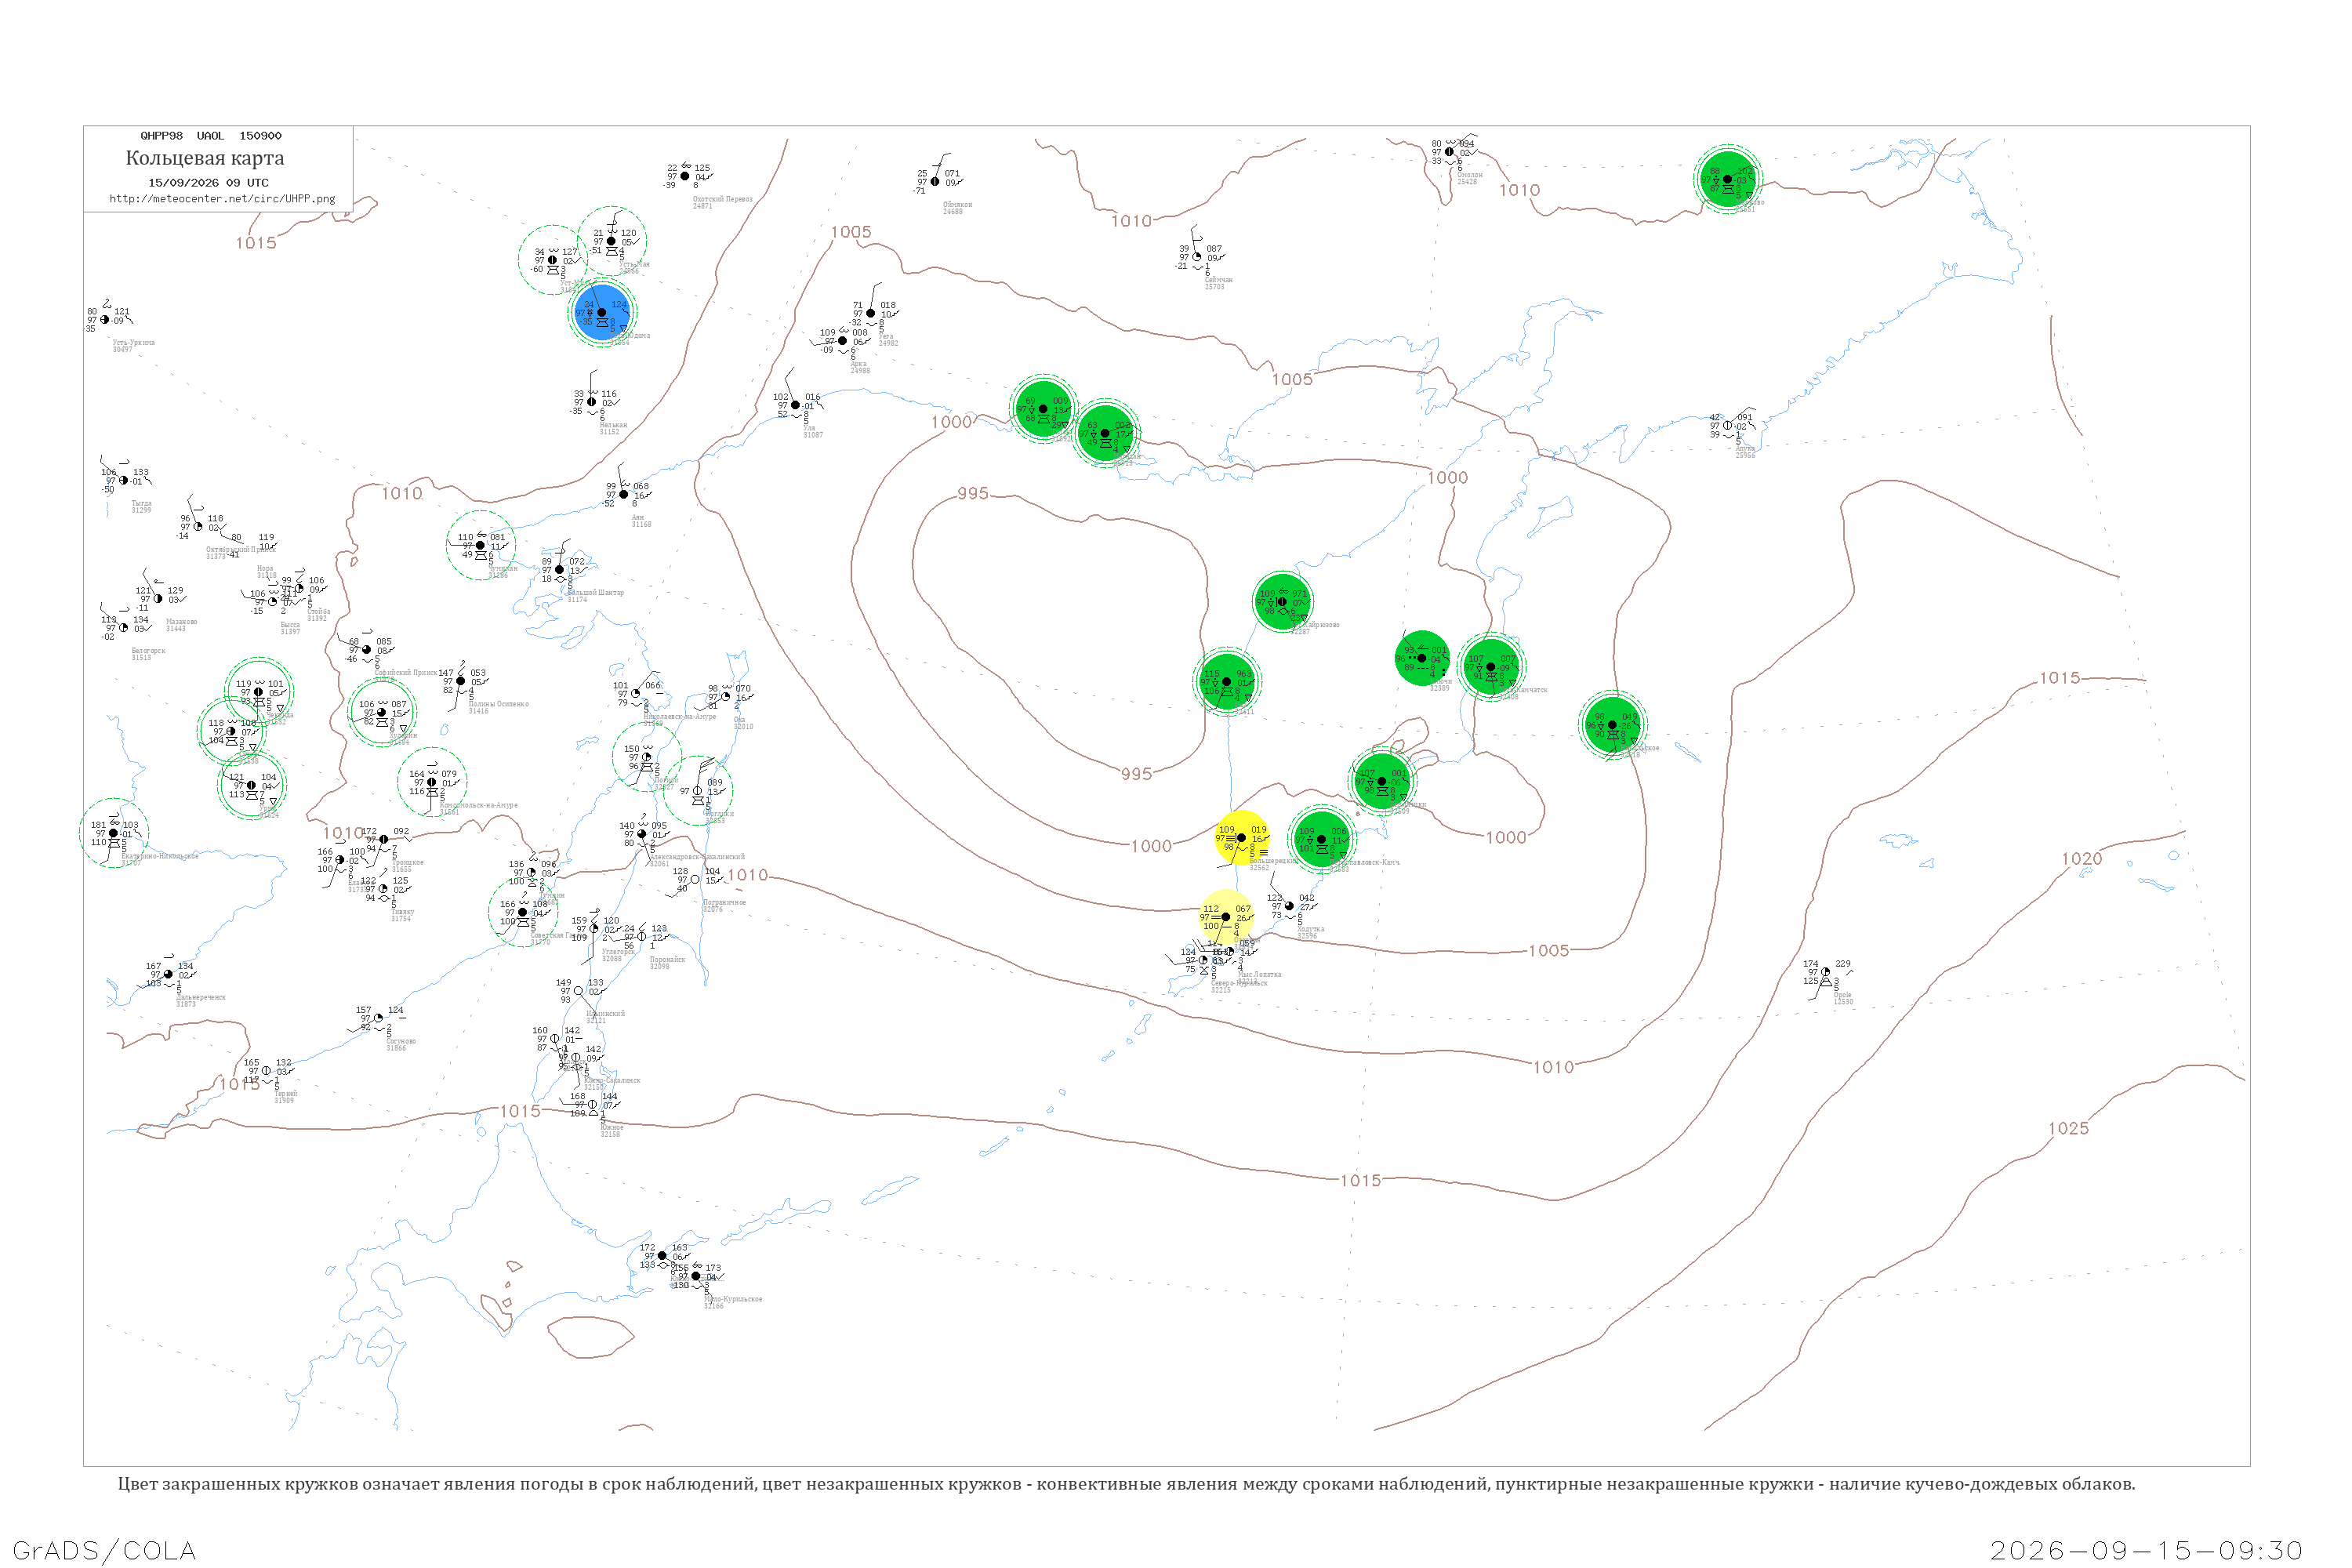Click the Екатерино-Никольское dashed station circle
The image size is (2352, 1568).
click(114, 833)
